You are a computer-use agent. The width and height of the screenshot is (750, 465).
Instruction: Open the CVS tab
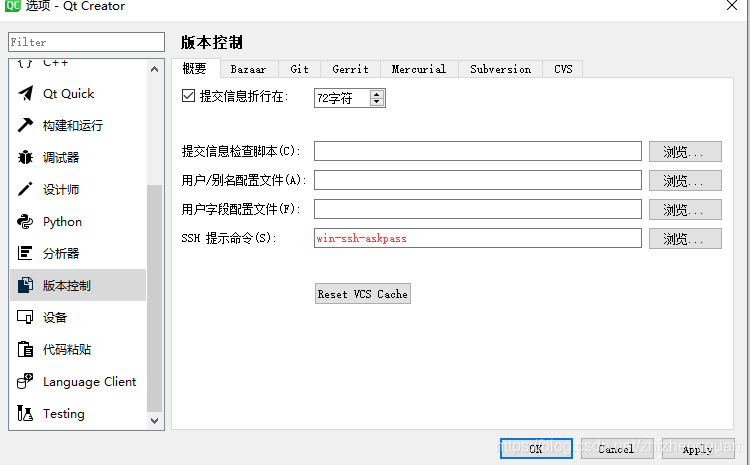(x=563, y=69)
